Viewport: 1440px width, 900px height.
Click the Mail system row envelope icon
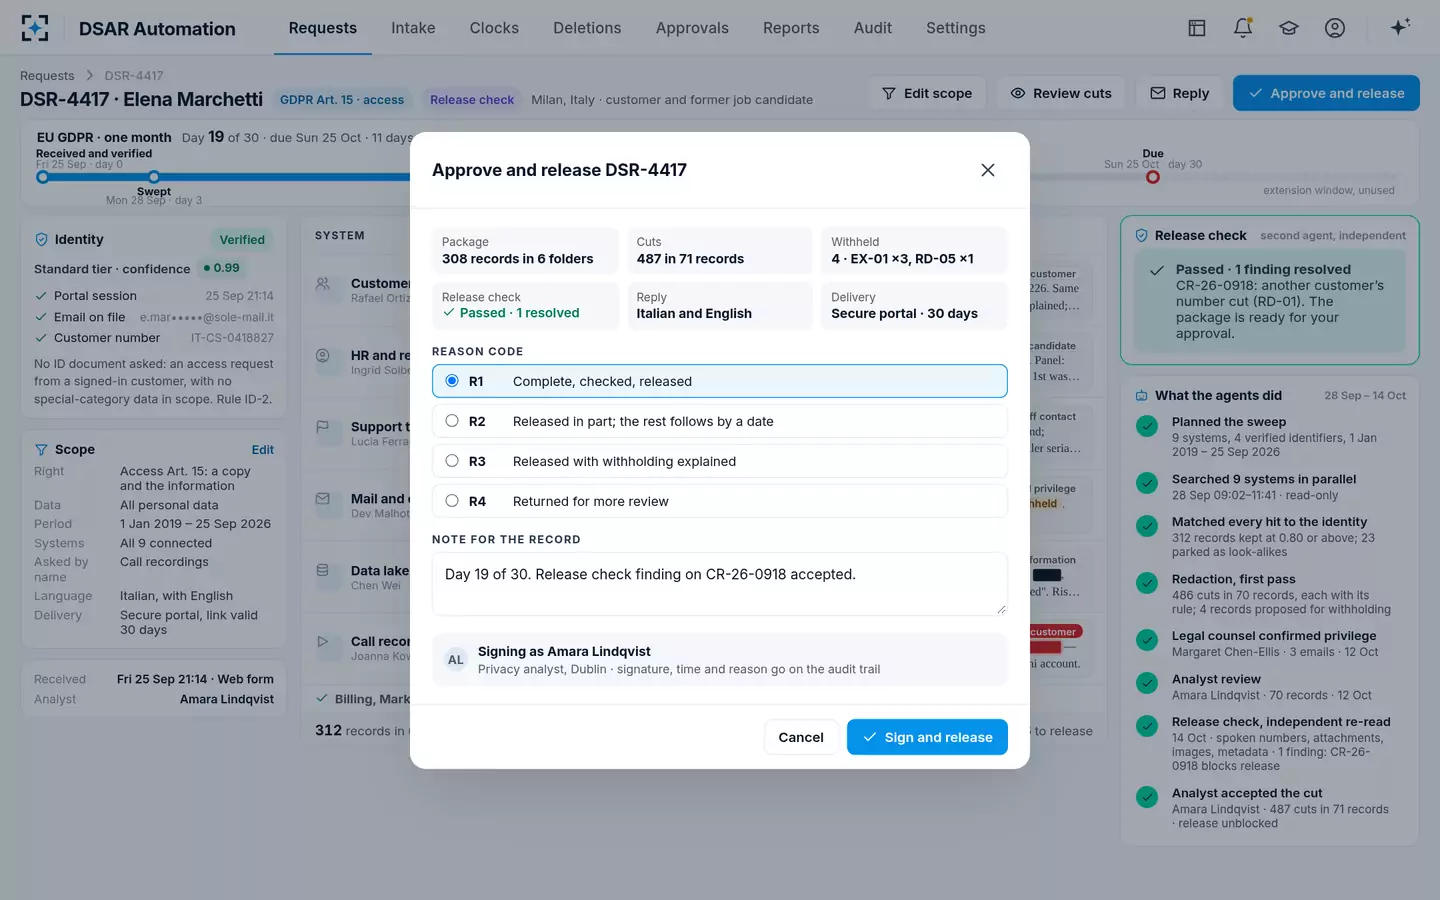point(323,499)
